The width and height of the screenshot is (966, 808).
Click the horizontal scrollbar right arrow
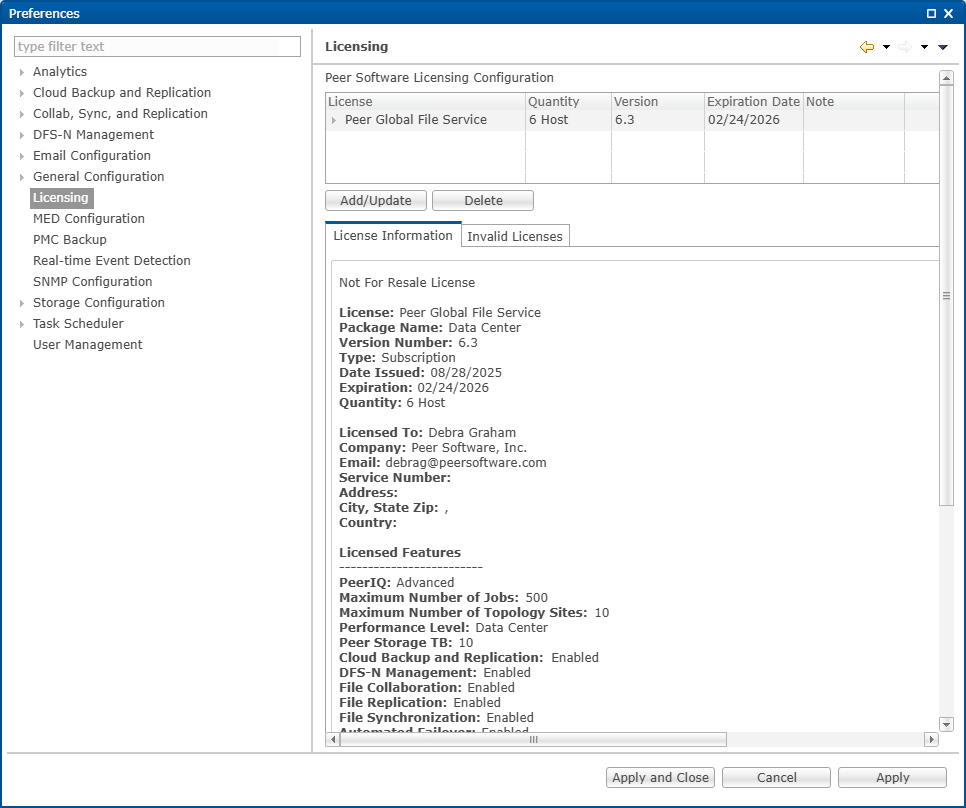pyautogui.click(x=931, y=739)
